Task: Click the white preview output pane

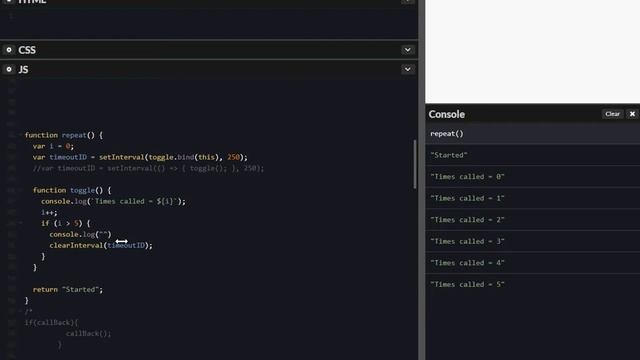Action: click(x=533, y=51)
